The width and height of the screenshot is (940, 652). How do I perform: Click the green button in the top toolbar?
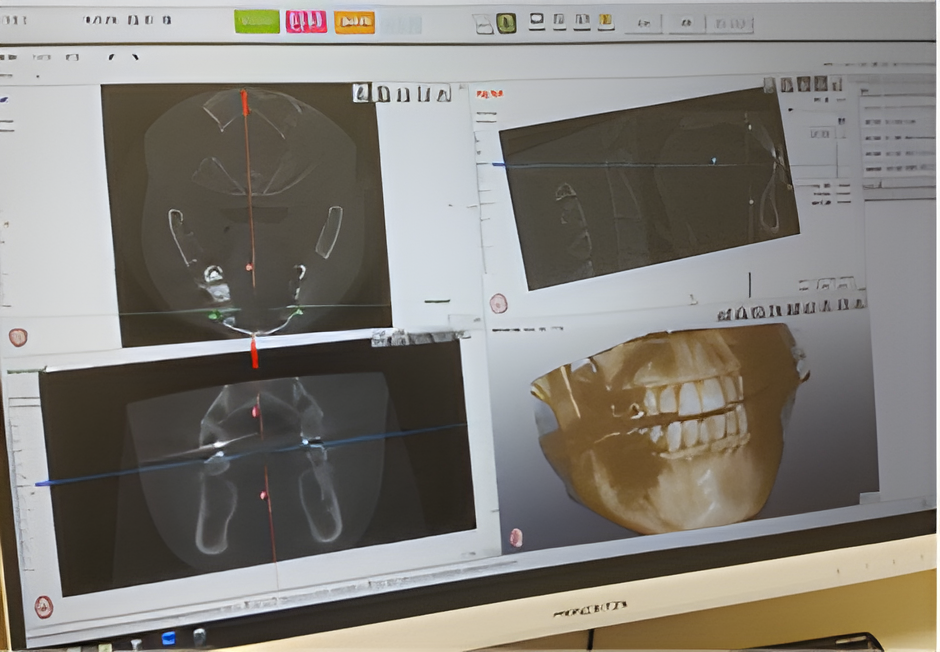[x=257, y=21]
